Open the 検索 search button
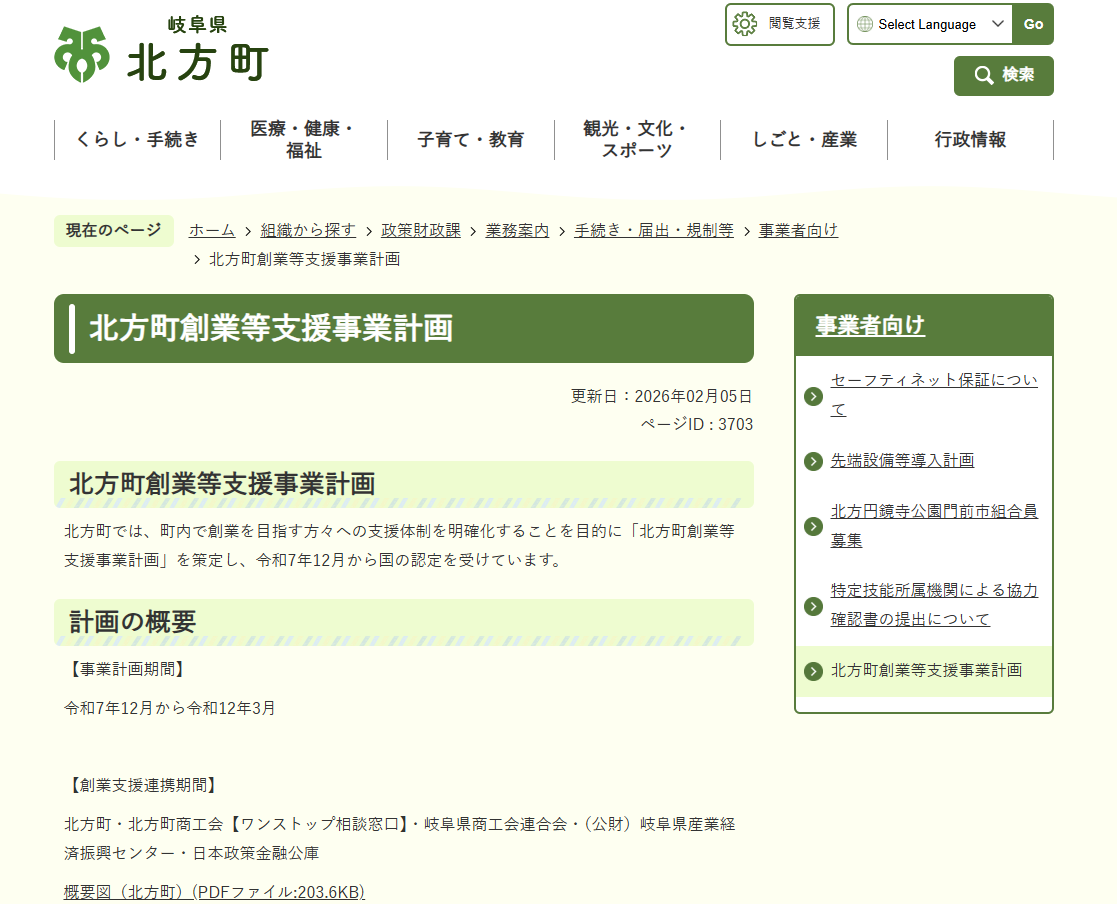This screenshot has width=1117, height=904. pos(1003,76)
